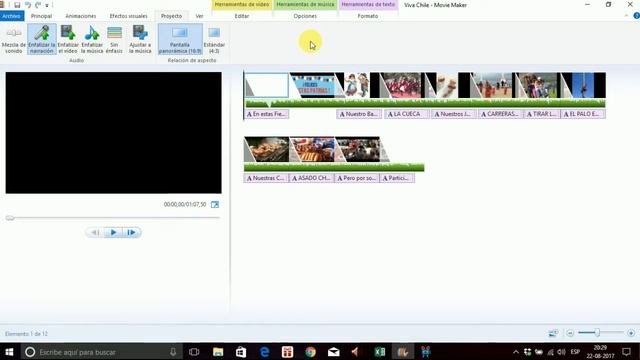Click Ajustar a la música
The image size is (640, 360).
140,39
